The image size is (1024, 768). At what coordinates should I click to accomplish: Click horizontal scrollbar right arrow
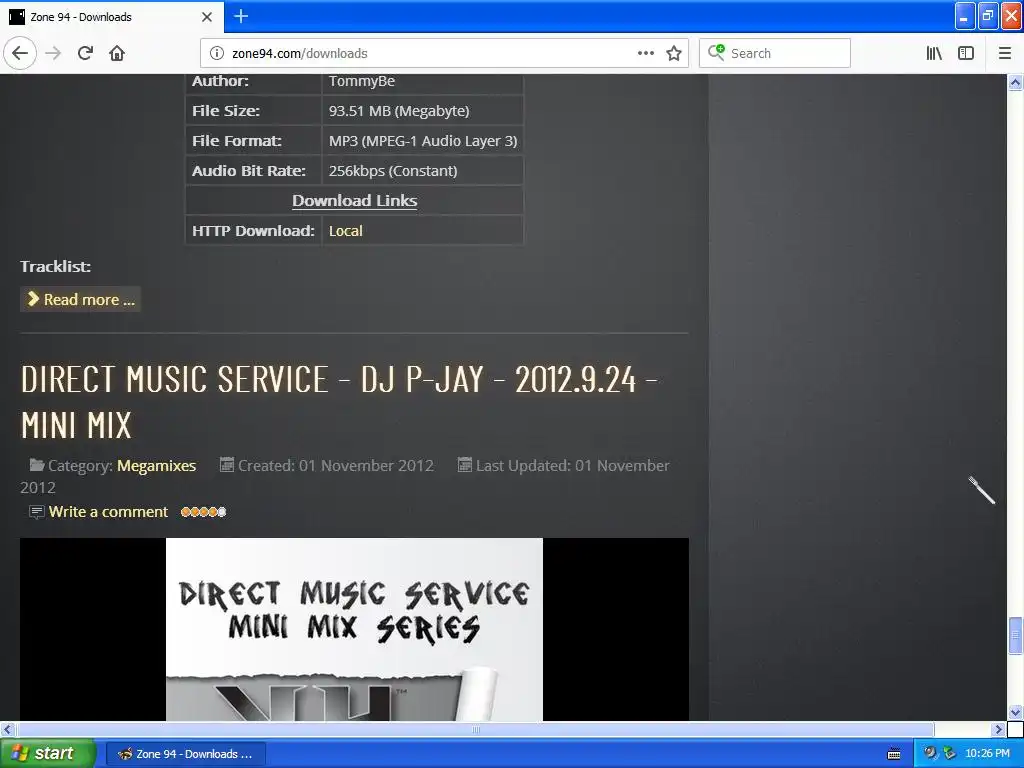pyautogui.click(x=999, y=729)
